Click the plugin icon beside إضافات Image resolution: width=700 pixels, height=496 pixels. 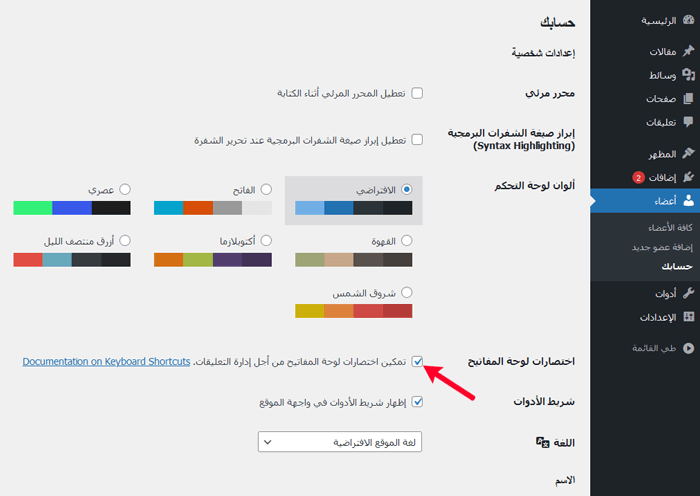pos(689,177)
